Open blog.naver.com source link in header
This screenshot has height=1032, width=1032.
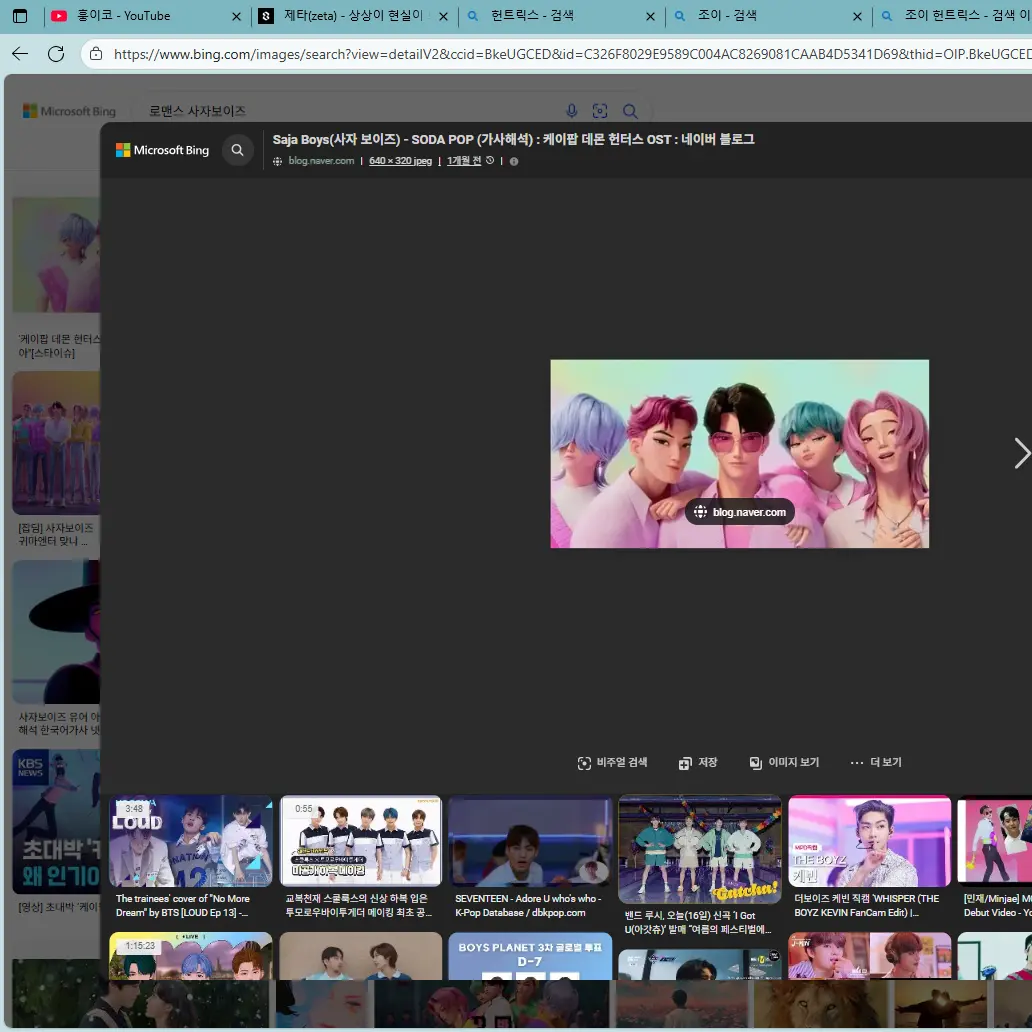coord(321,161)
